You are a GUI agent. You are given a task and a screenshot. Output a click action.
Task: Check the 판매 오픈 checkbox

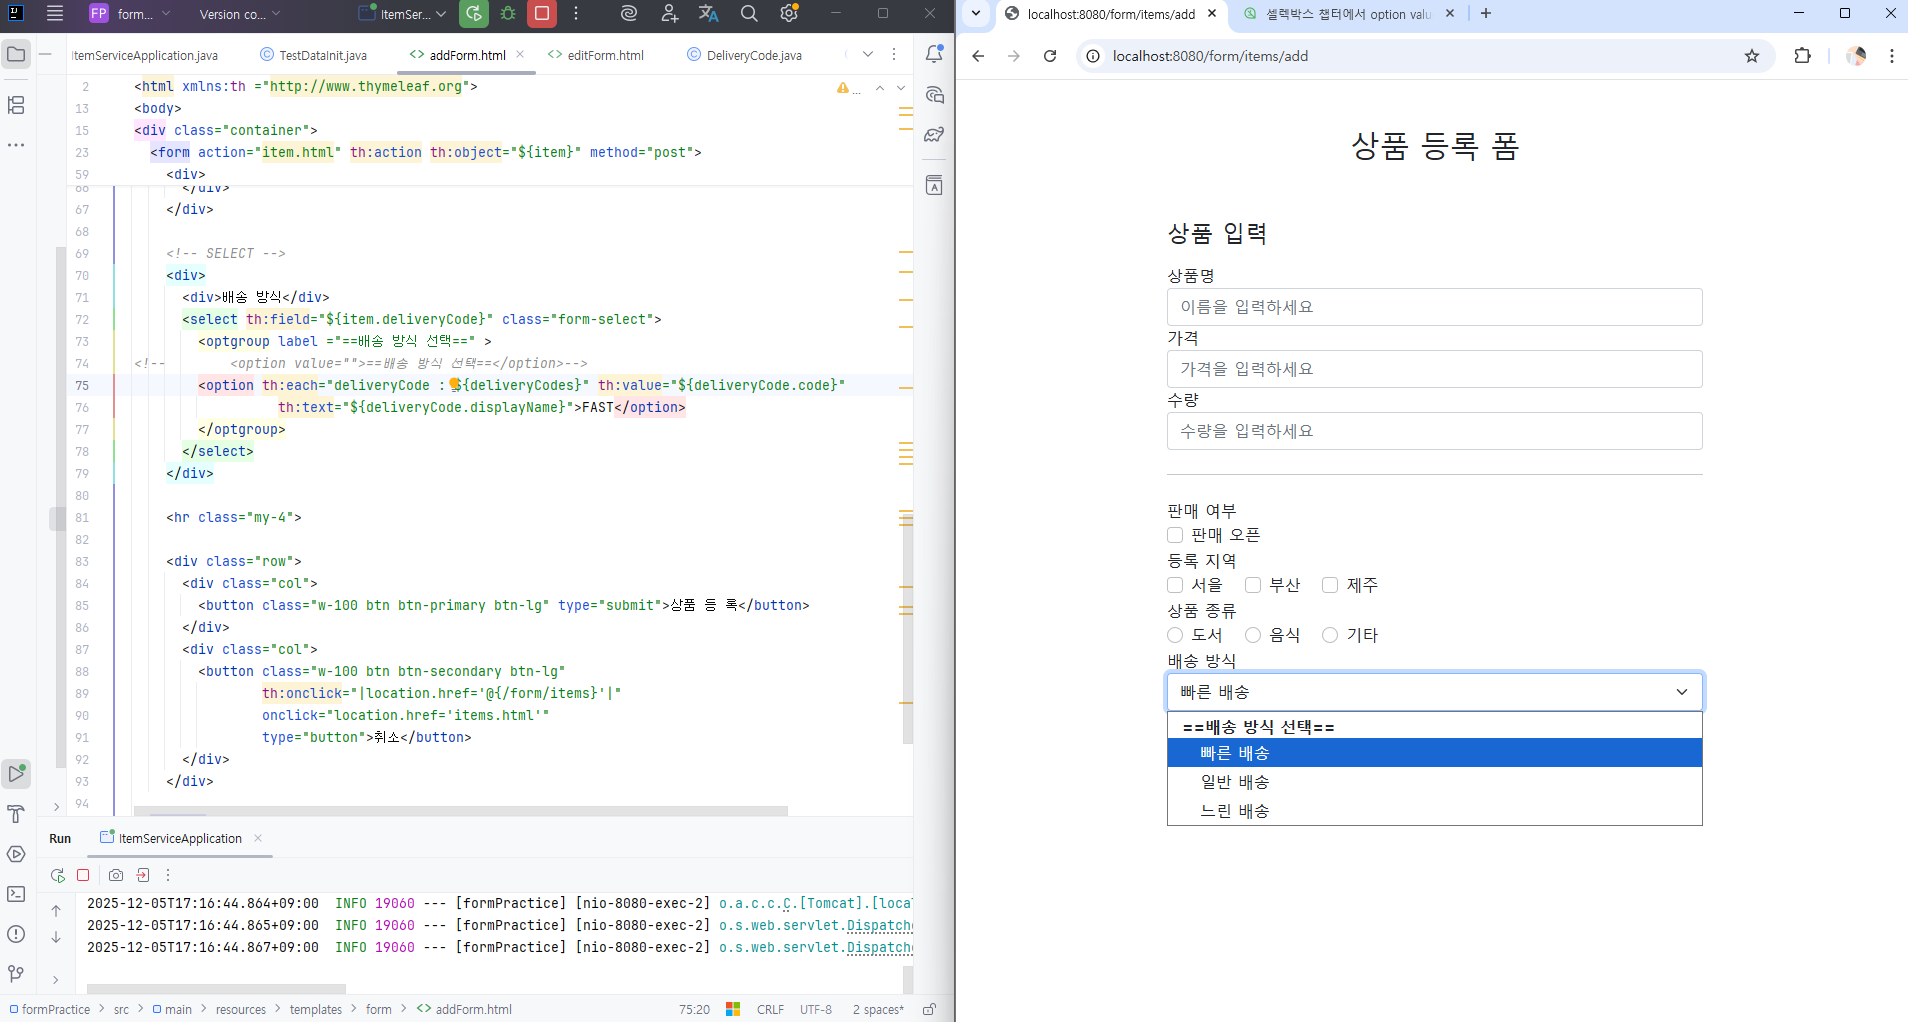(1175, 535)
